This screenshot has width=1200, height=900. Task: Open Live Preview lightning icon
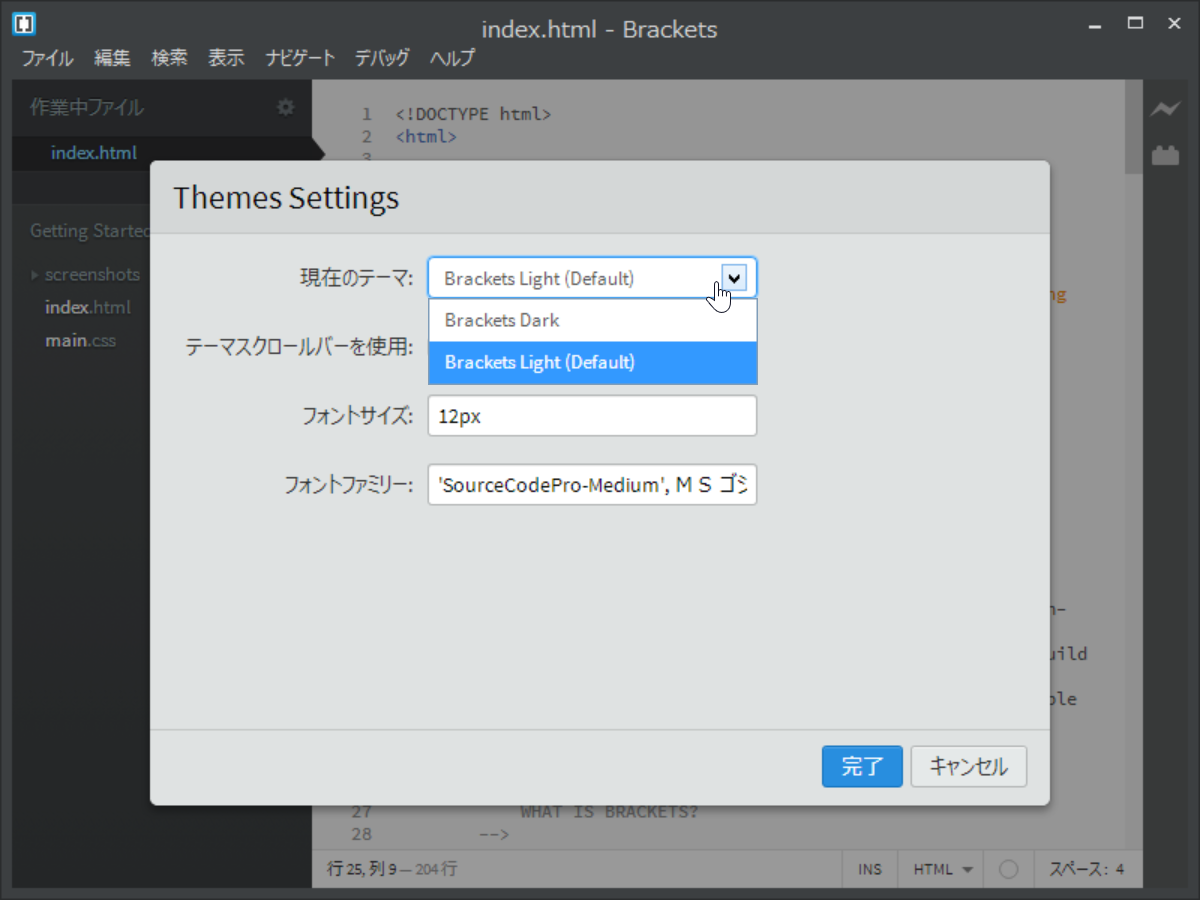[x=1164, y=109]
